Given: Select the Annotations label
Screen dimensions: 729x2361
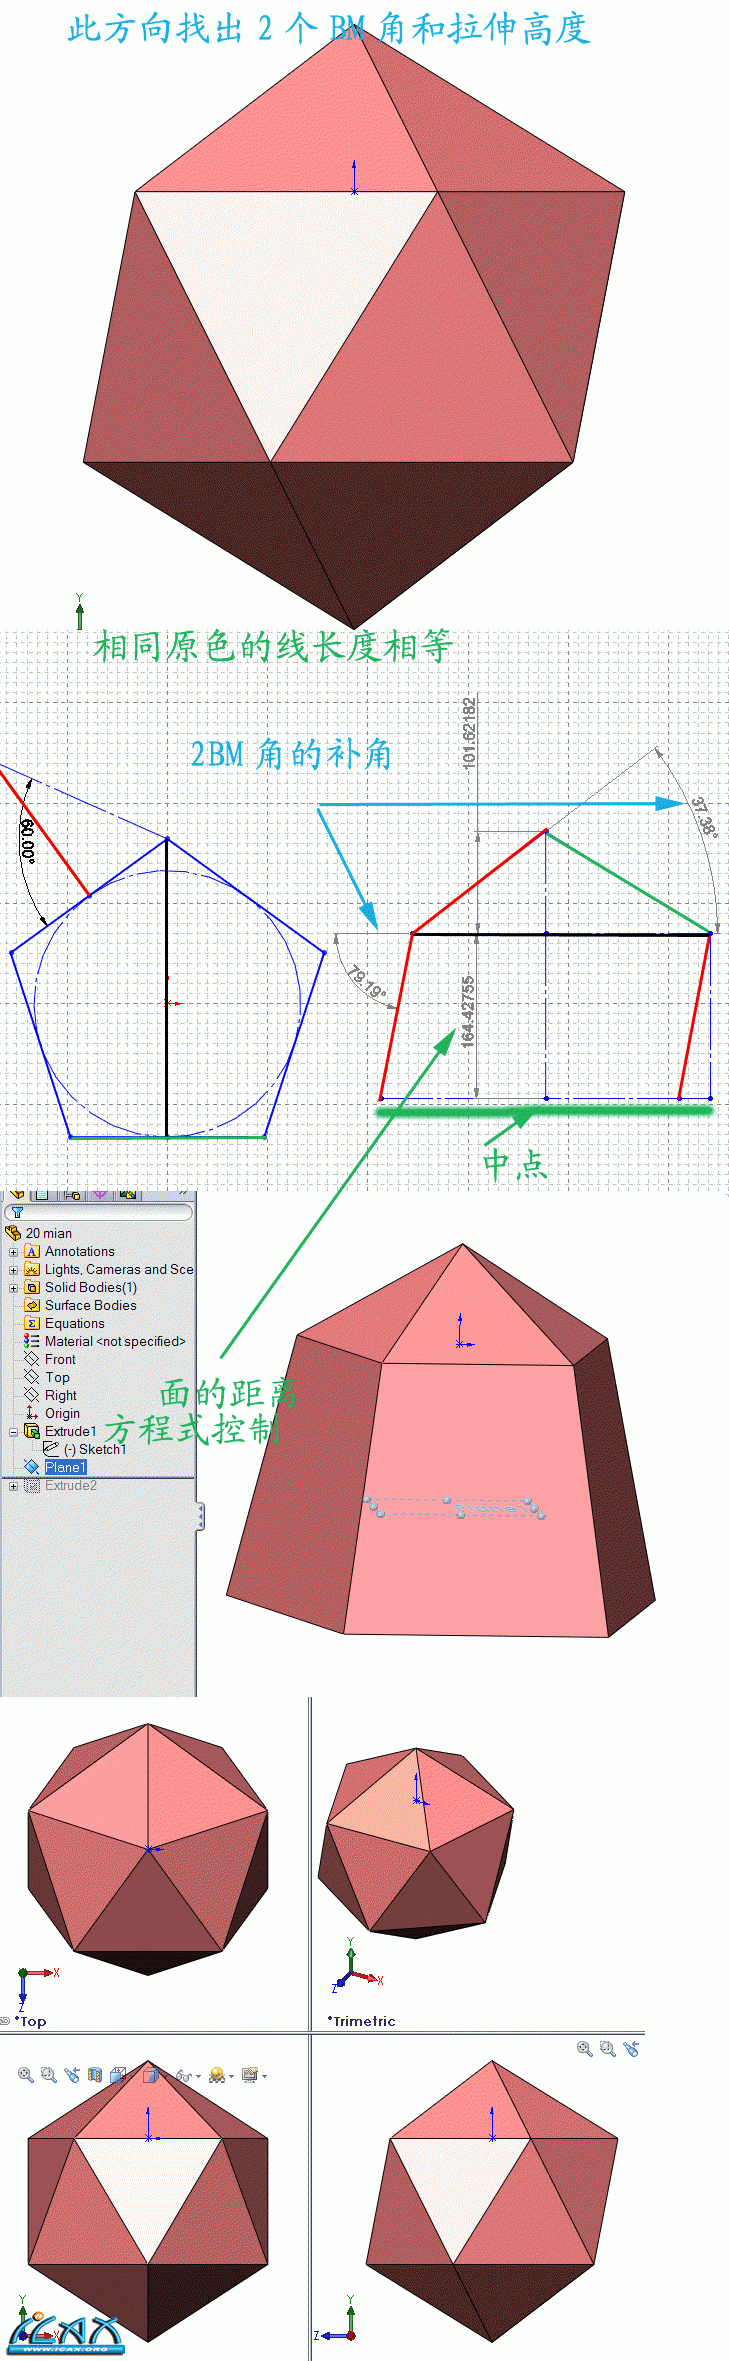Looking at the screenshot, I should [x=80, y=1252].
